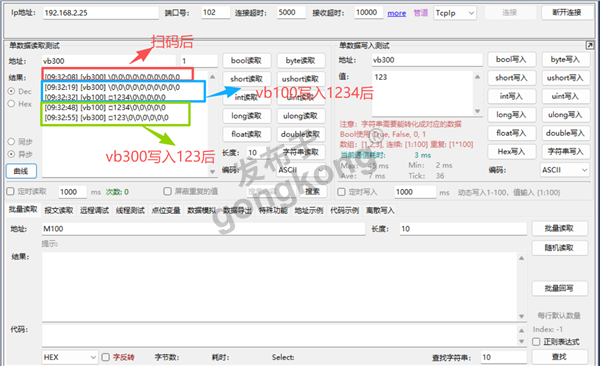Click the up arrow of the batch result scrollbar
Screen dimensions: 600x366
click(x=521, y=258)
